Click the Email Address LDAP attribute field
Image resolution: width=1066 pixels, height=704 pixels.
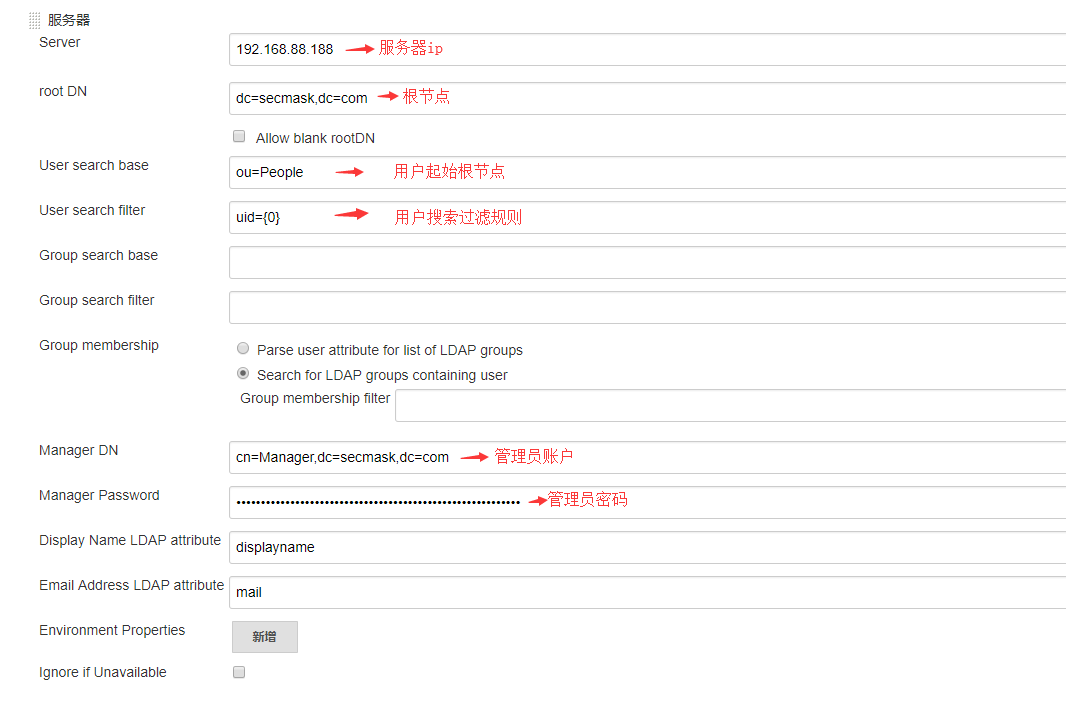600,592
